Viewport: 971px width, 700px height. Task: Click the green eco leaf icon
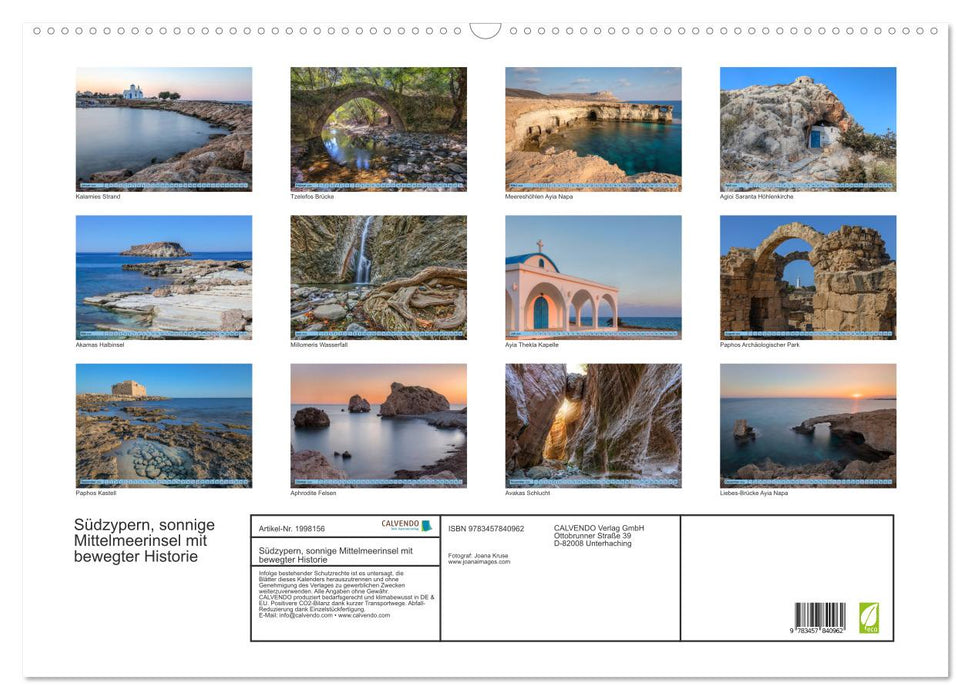pyautogui.click(x=869, y=617)
